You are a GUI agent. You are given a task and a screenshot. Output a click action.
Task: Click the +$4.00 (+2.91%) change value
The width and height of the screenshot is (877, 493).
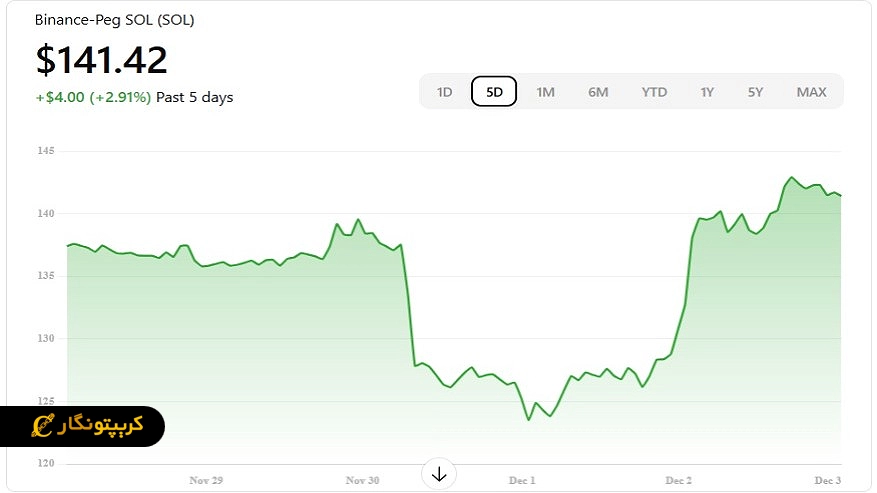click(93, 97)
